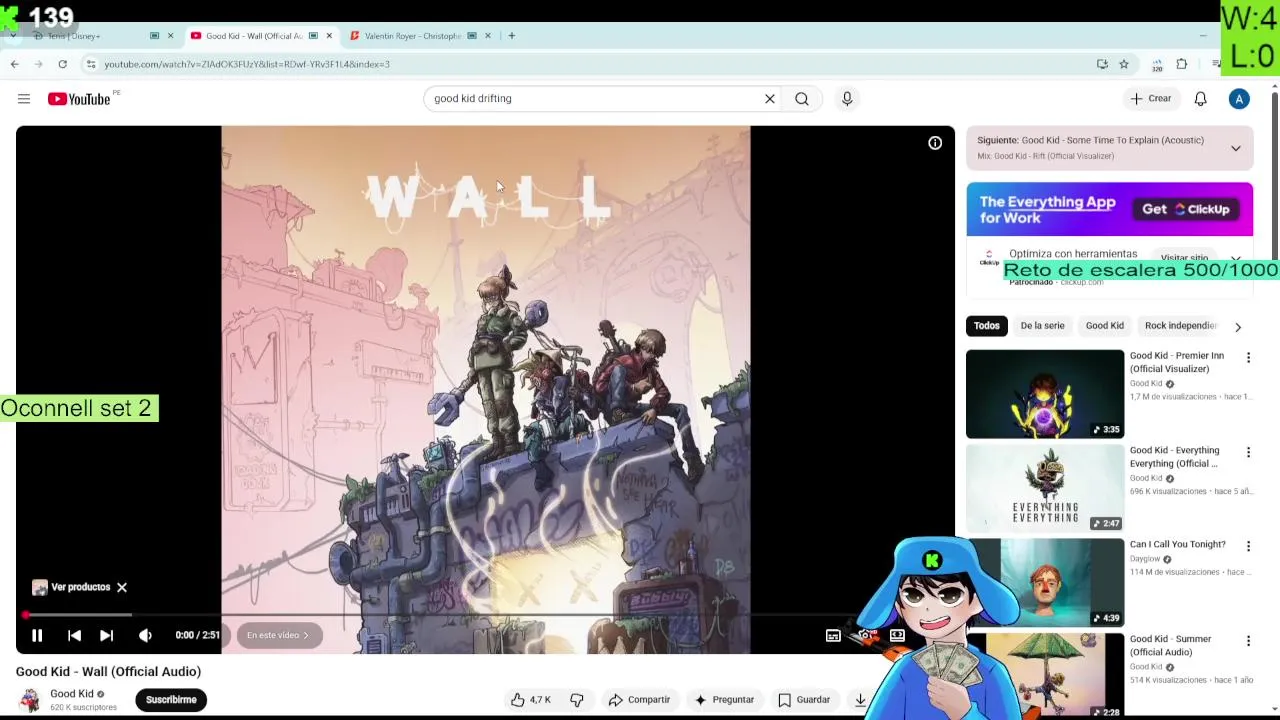This screenshot has height=720, width=1280.
Task: Subscribe with Suscribirme button
Action: pos(171,700)
